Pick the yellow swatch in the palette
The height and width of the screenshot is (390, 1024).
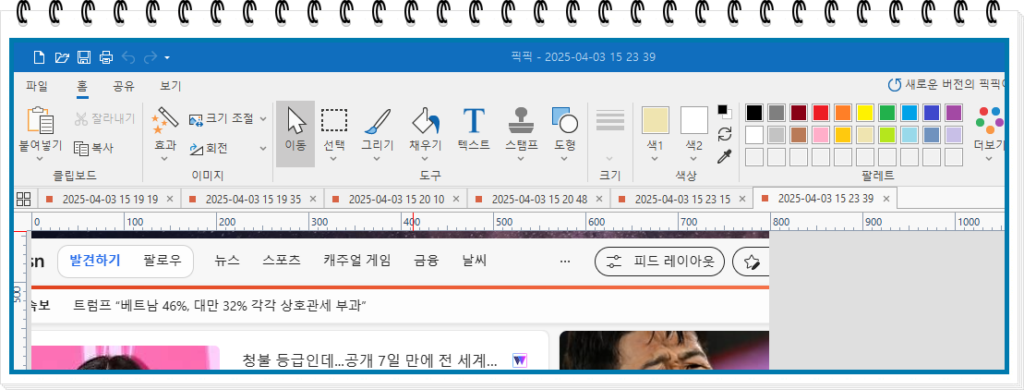point(865,112)
